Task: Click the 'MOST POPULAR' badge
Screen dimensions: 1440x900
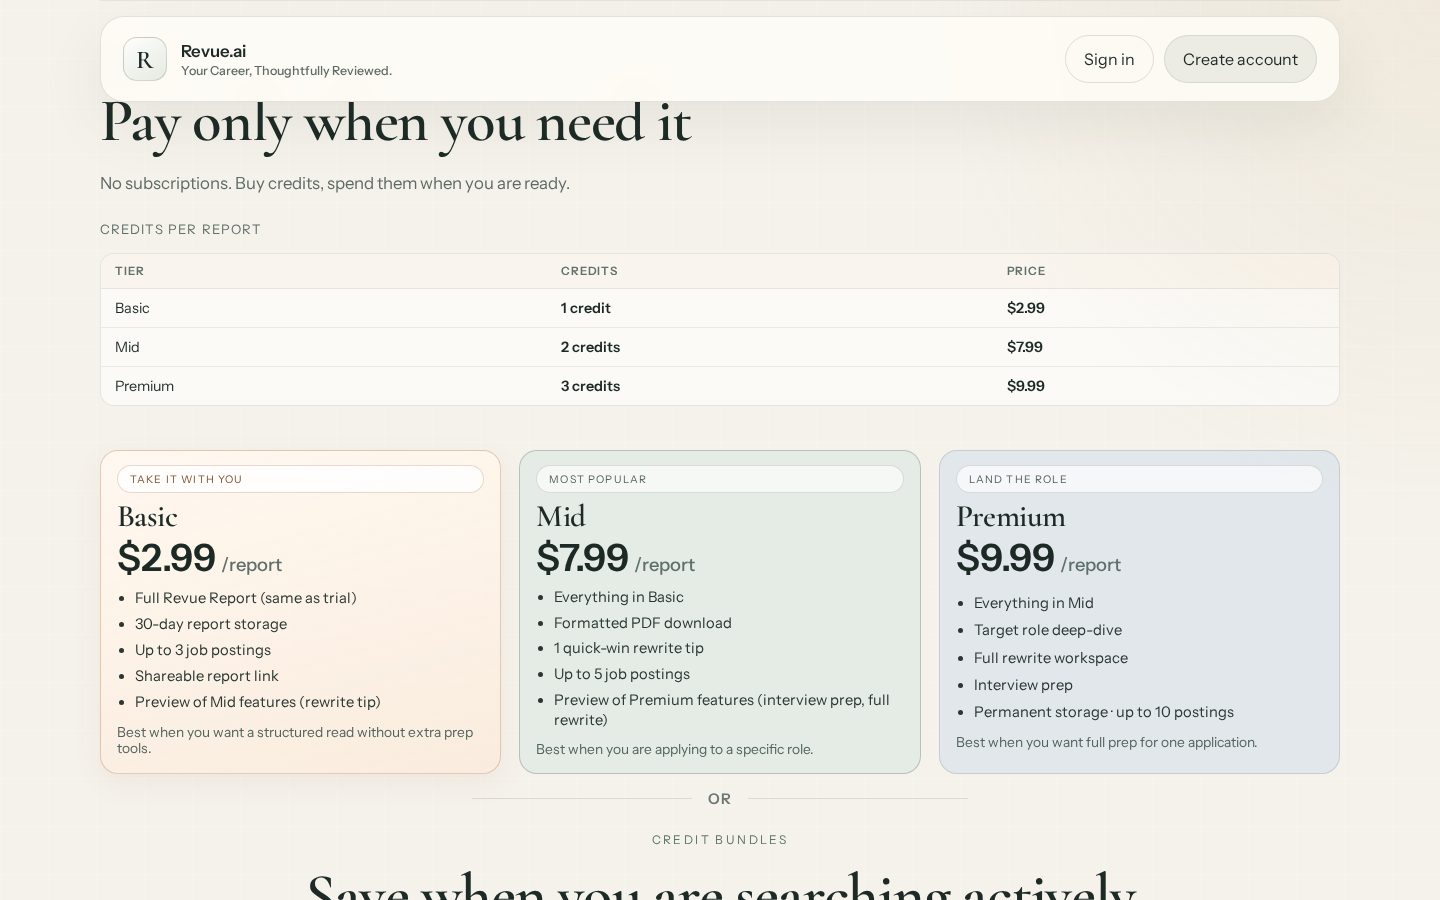Action: point(720,479)
